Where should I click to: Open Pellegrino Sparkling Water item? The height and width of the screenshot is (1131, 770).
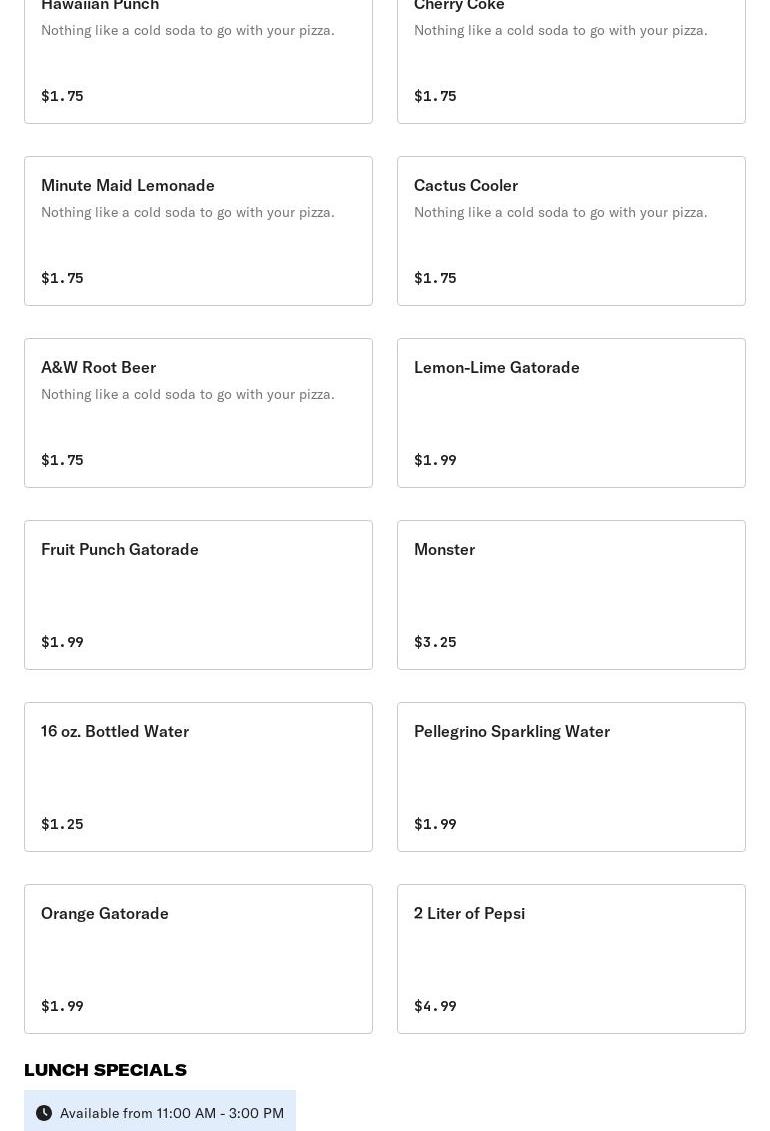tap(571, 777)
